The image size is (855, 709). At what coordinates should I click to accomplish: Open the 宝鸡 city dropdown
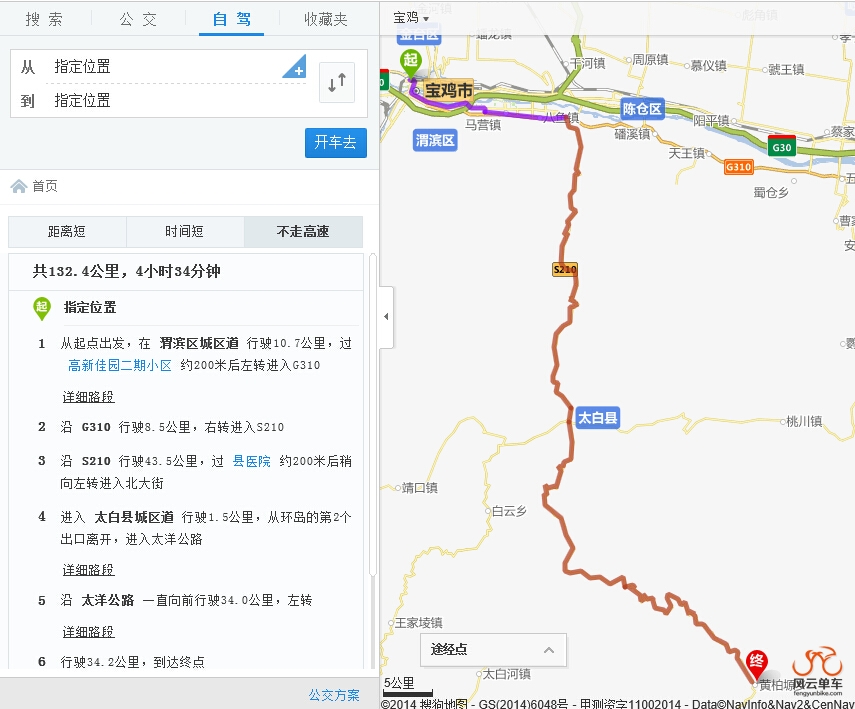(x=410, y=18)
